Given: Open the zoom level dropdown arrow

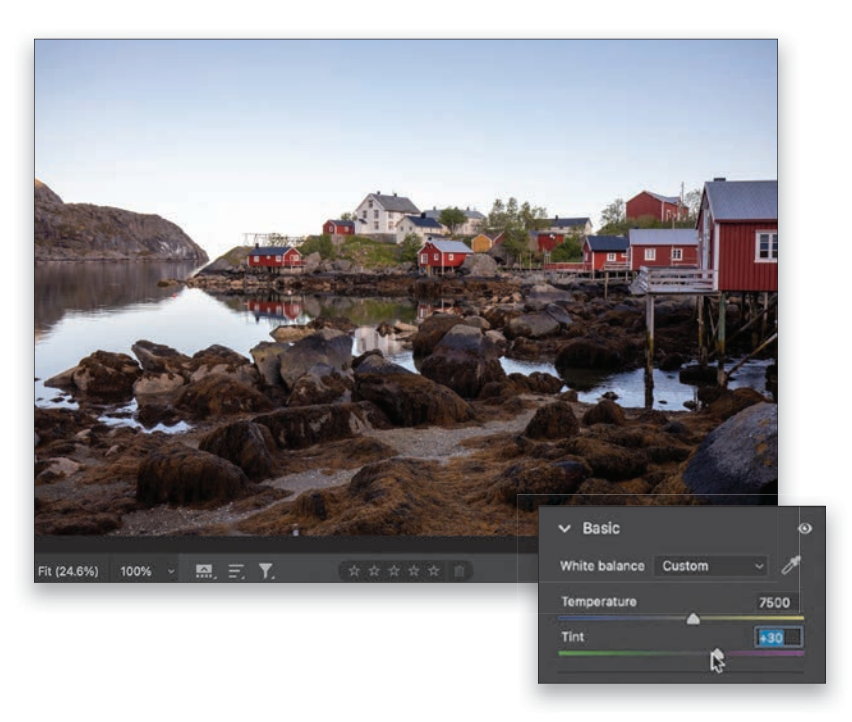Looking at the screenshot, I should (x=171, y=571).
